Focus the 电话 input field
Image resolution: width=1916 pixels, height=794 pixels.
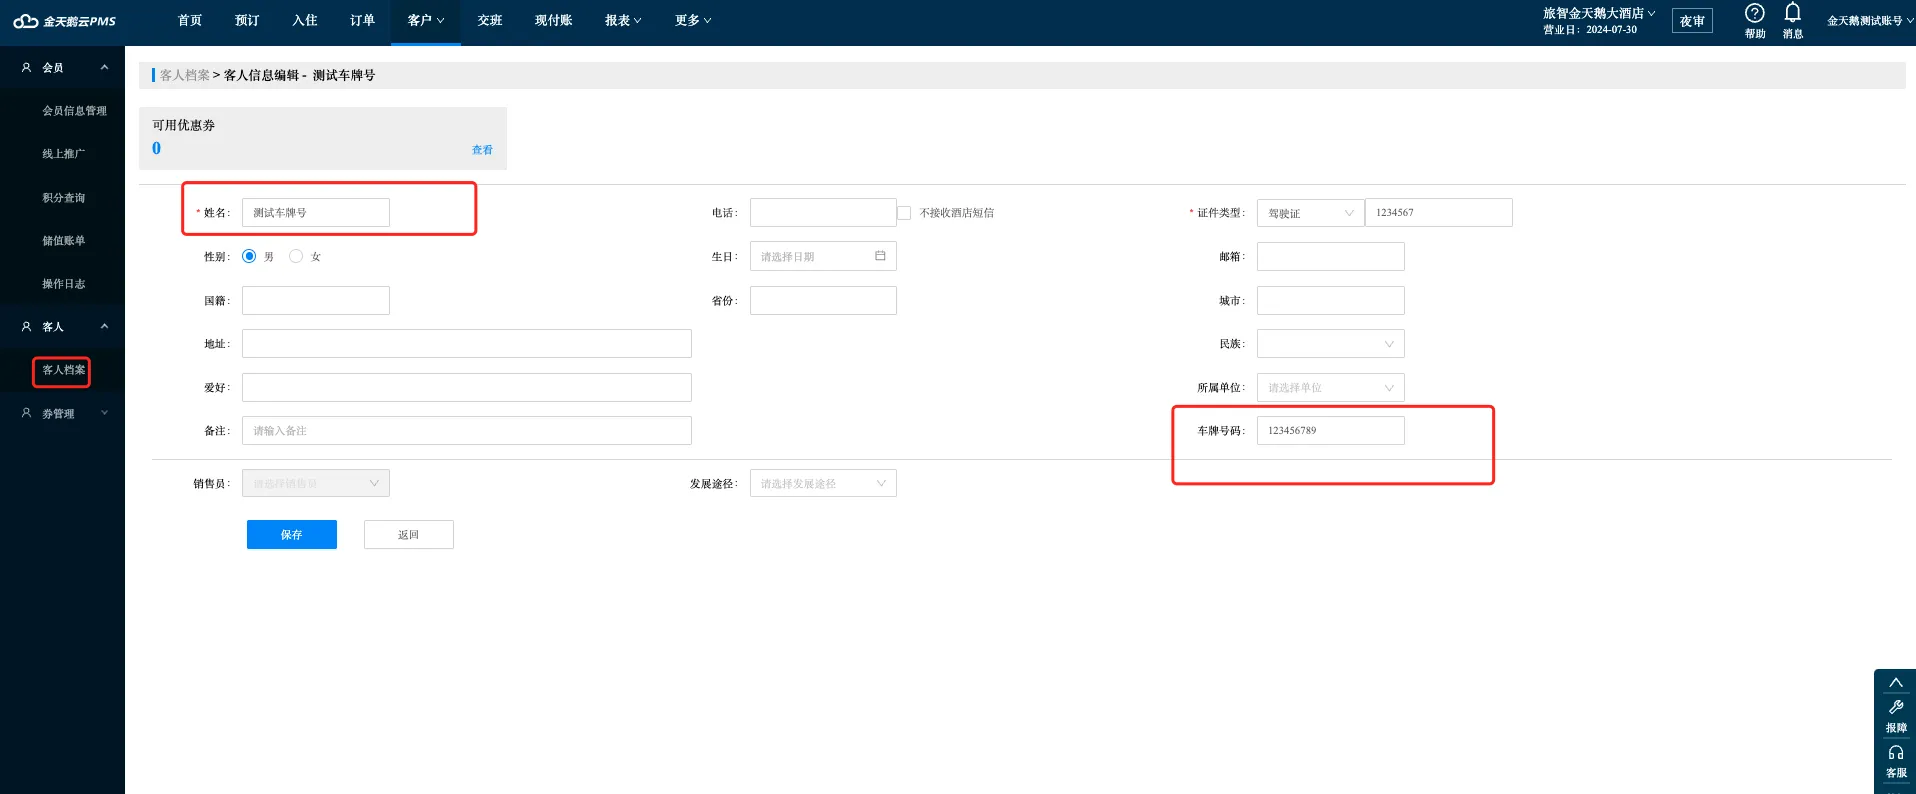823,213
